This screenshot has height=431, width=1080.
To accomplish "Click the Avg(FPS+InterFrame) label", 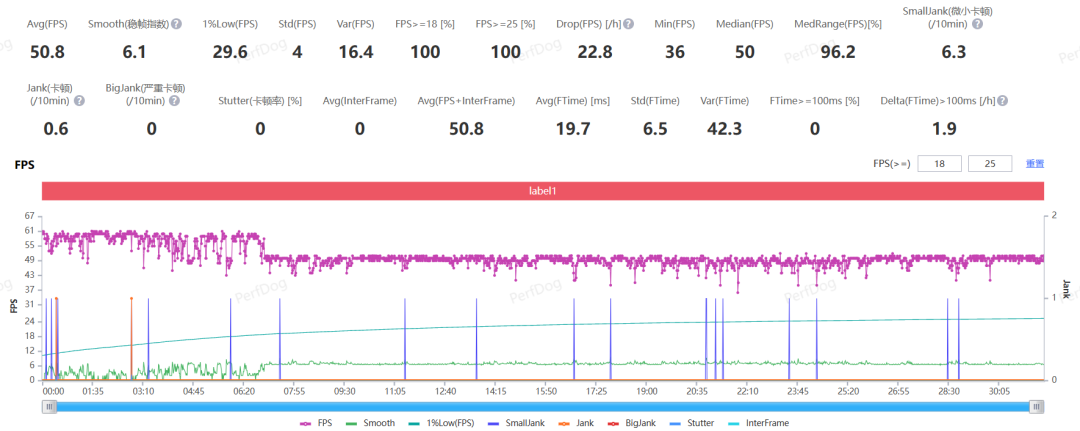I will coord(466,101).
